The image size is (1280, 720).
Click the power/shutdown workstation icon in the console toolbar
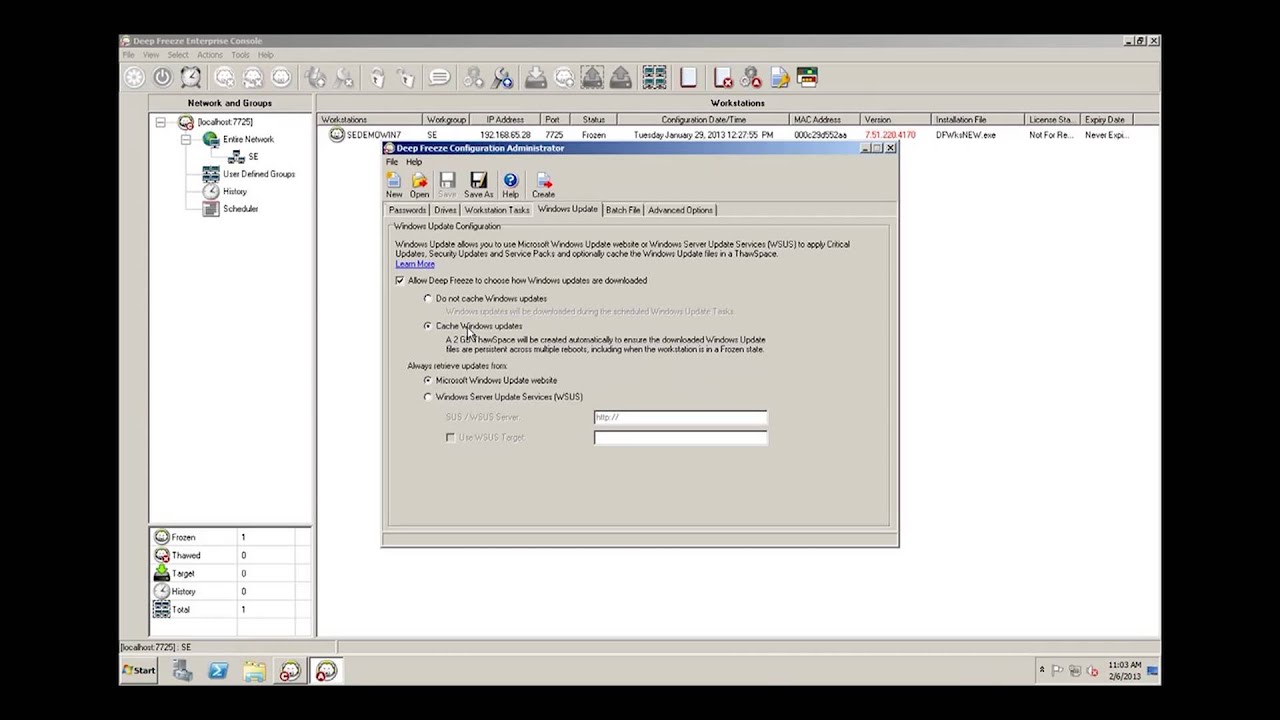coord(161,77)
